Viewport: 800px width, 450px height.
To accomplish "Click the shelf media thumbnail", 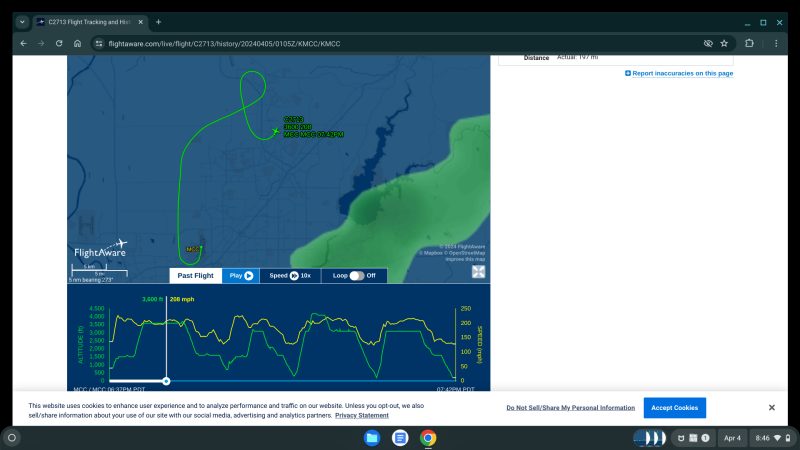I will click(649, 438).
